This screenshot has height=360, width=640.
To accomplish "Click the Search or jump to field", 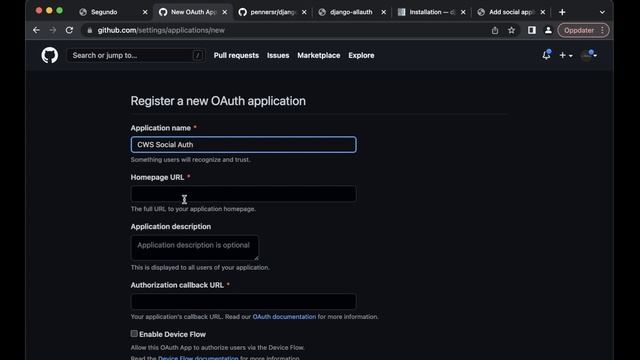I will [x=136, y=55].
